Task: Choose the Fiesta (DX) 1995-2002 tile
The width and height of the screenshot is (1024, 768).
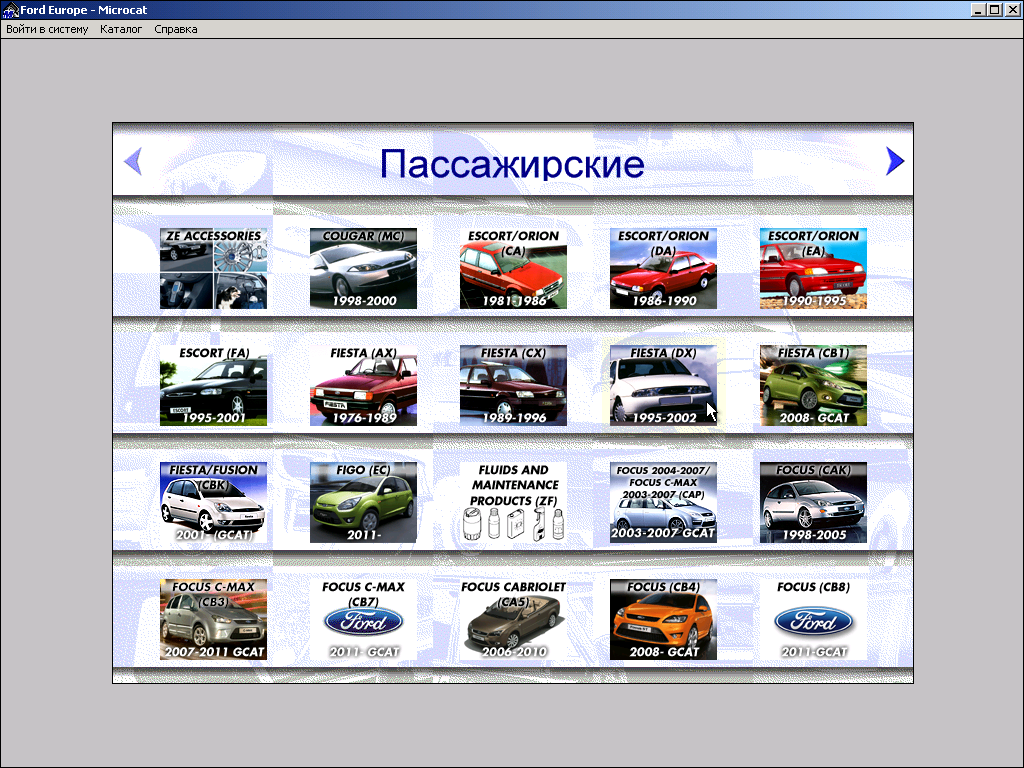Action: click(x=663, y=386)
